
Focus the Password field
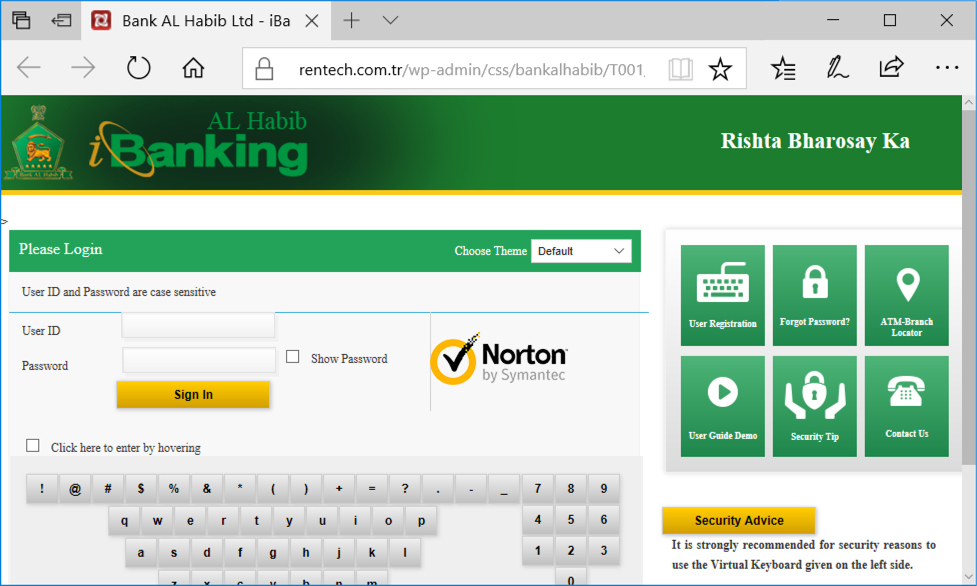coord(199,360)
